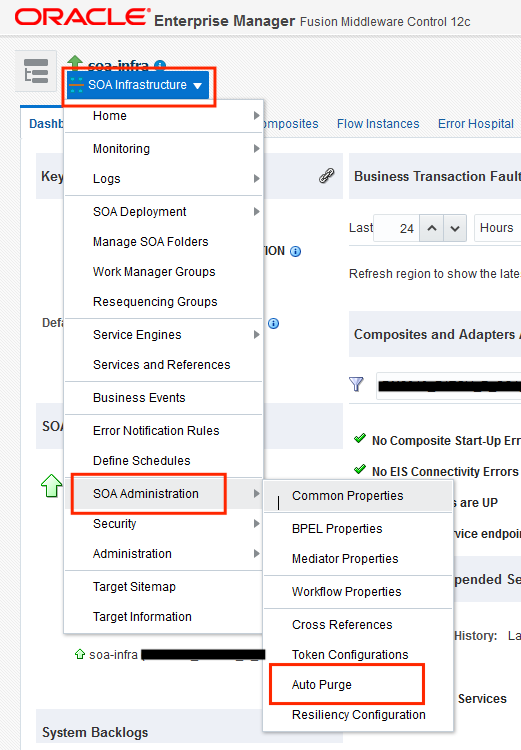Expand the Service Engines submenu
Image resolution: width=521 pixels, height=750 pixels.
click(256, 335)
